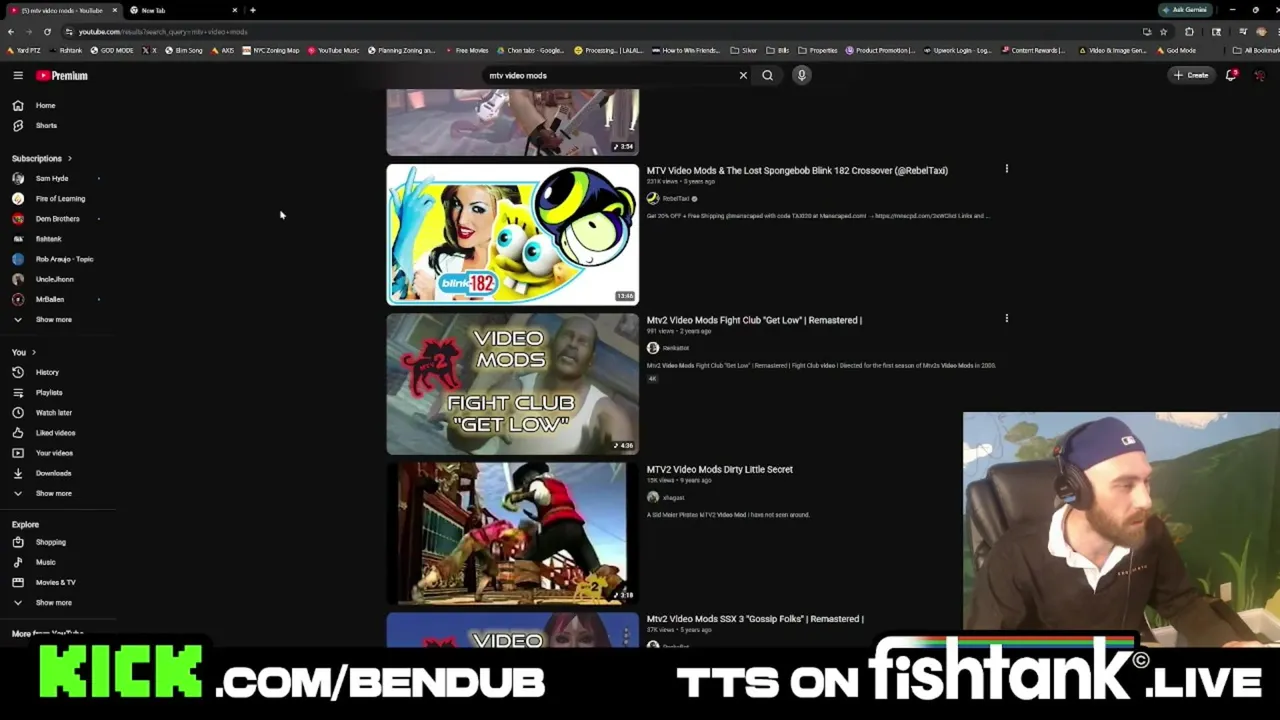Open the Free Movies bookmark
1280x720 pixels.
[467, 50]
